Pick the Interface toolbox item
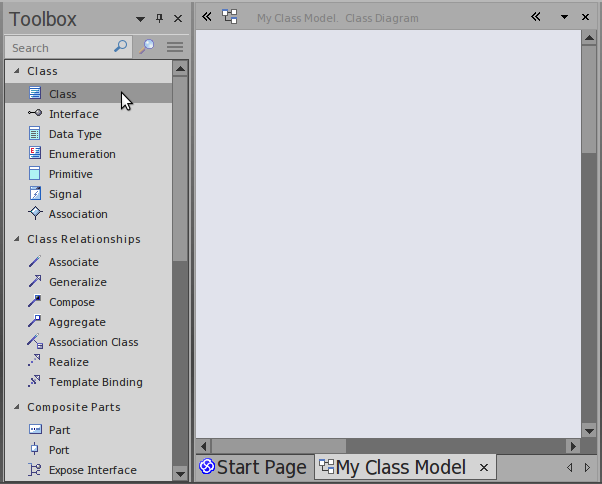 pyautogui.click(x=73, y=114)
